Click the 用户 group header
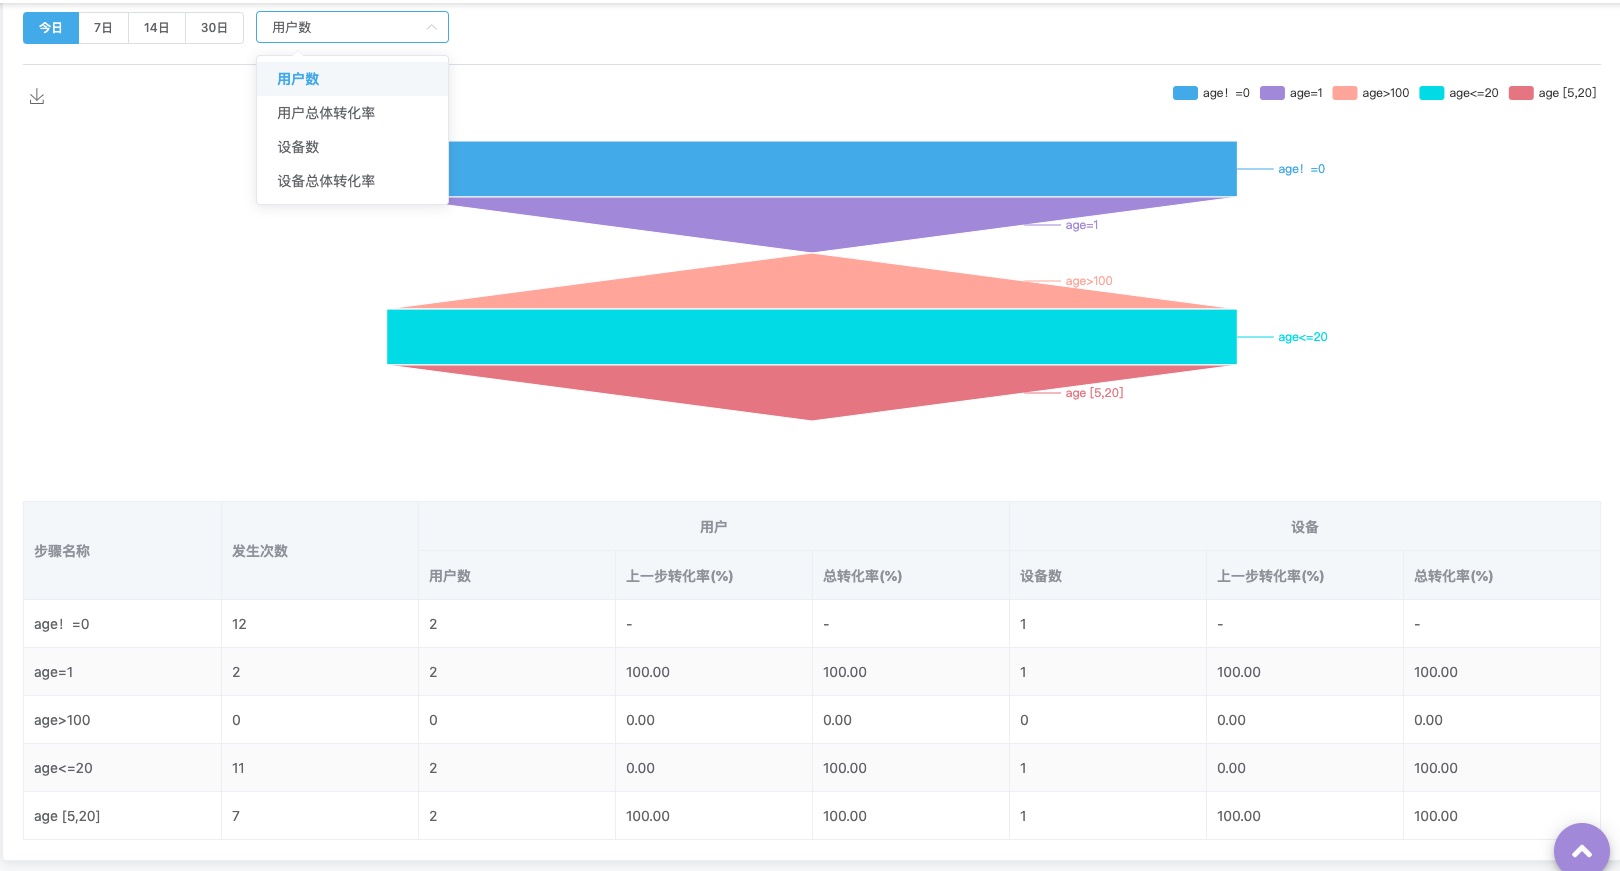1620x871 pixels. [713, 527]
